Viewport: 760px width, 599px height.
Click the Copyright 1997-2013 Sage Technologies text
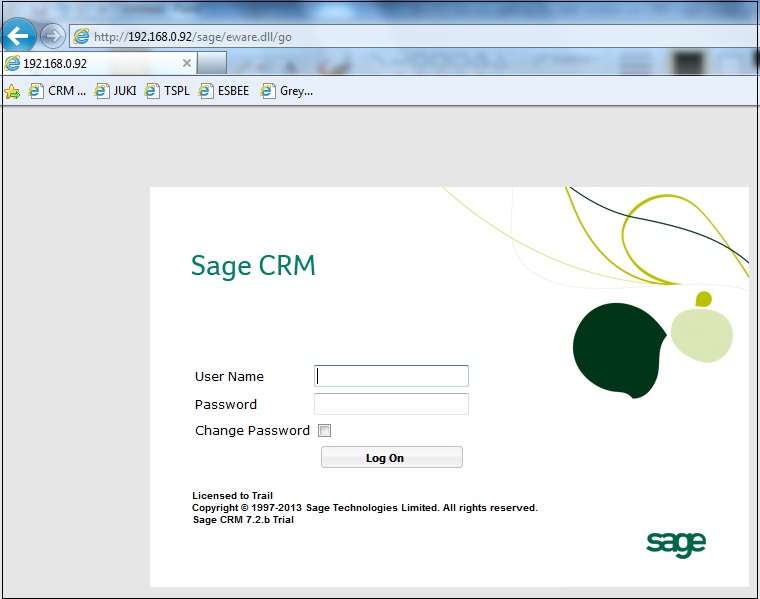point(365,507)
